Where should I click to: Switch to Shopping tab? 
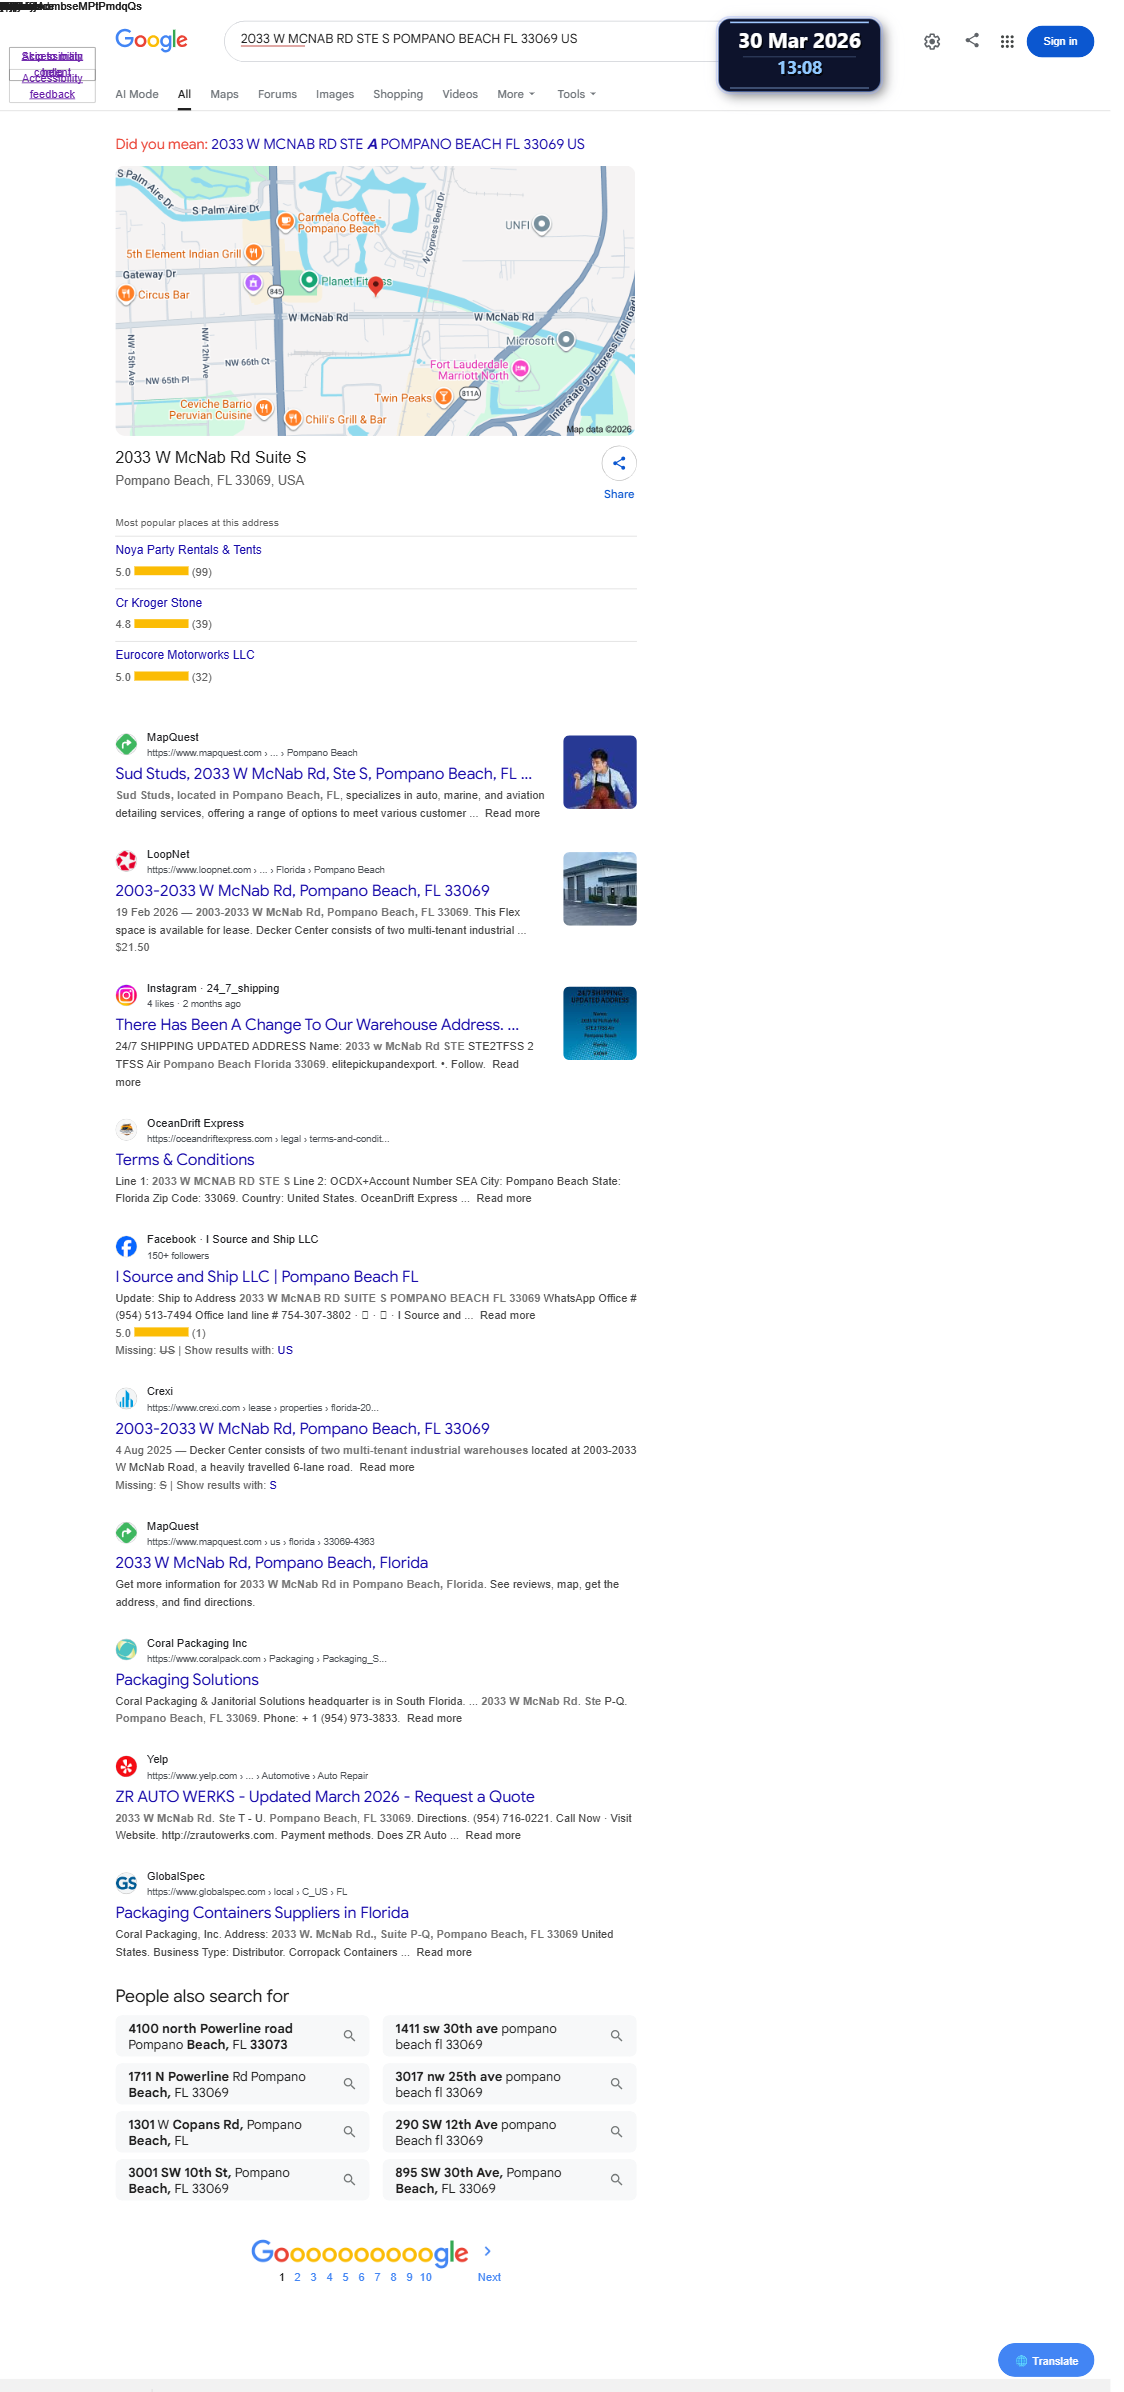(398, 94)
